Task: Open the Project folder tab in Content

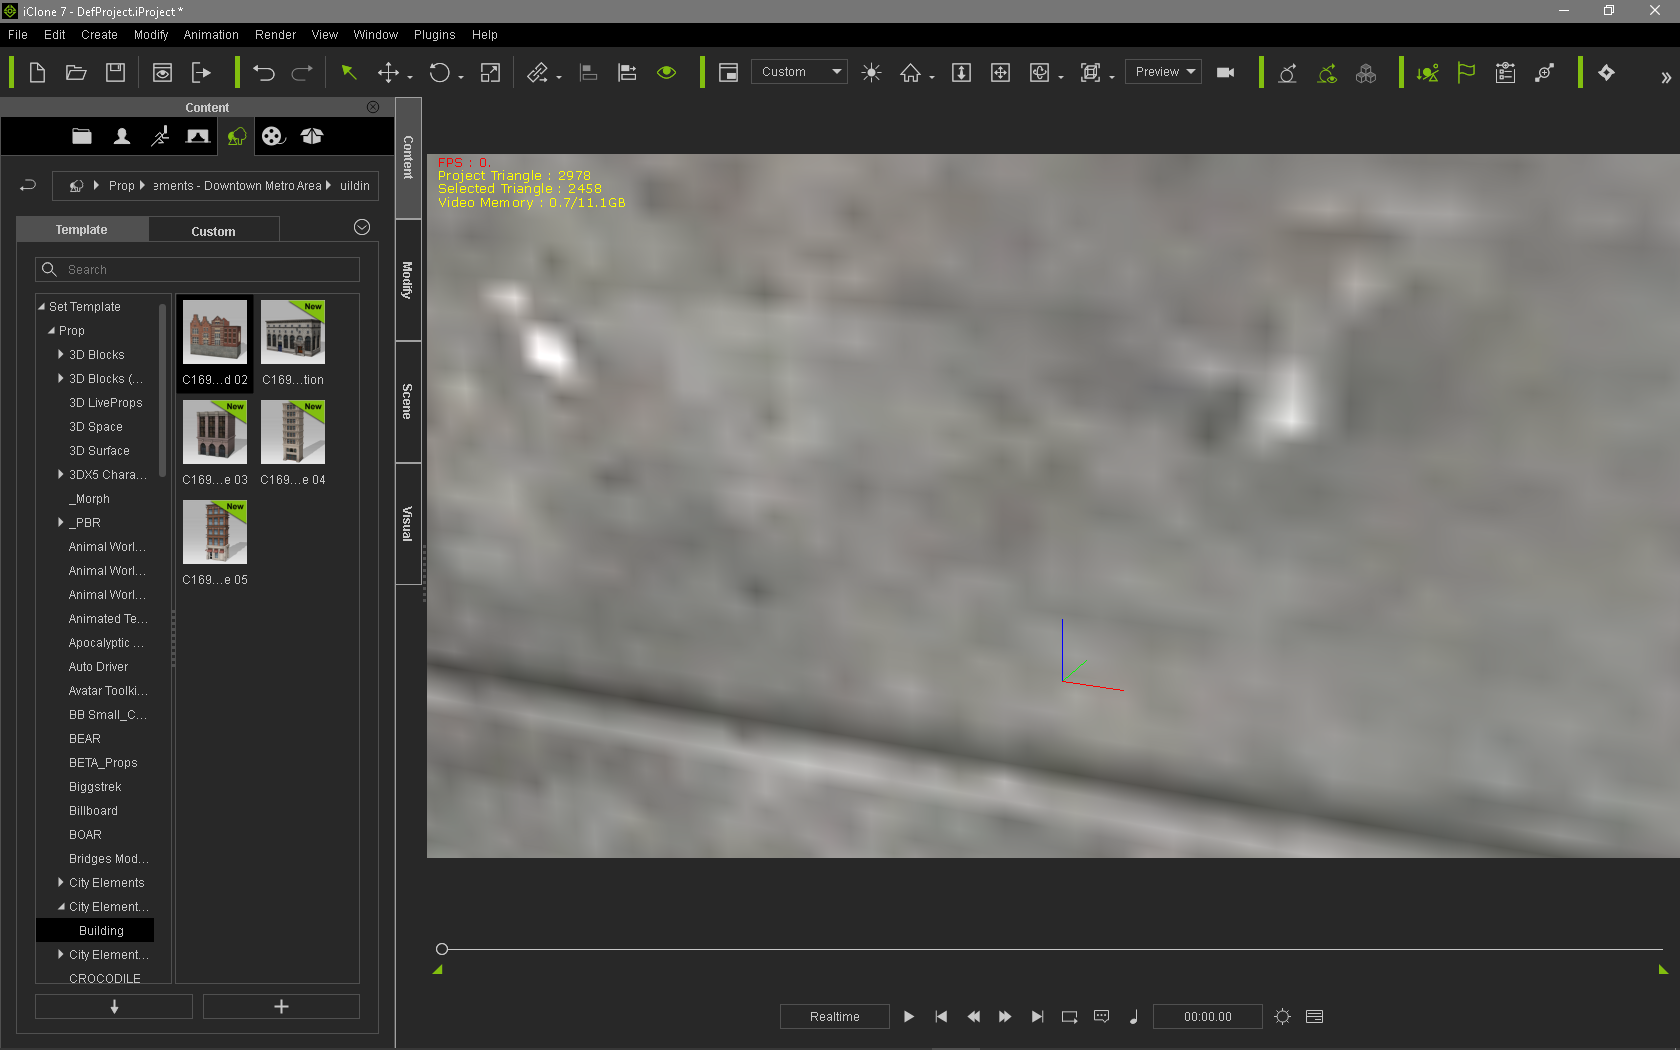Action: [82, 136]
